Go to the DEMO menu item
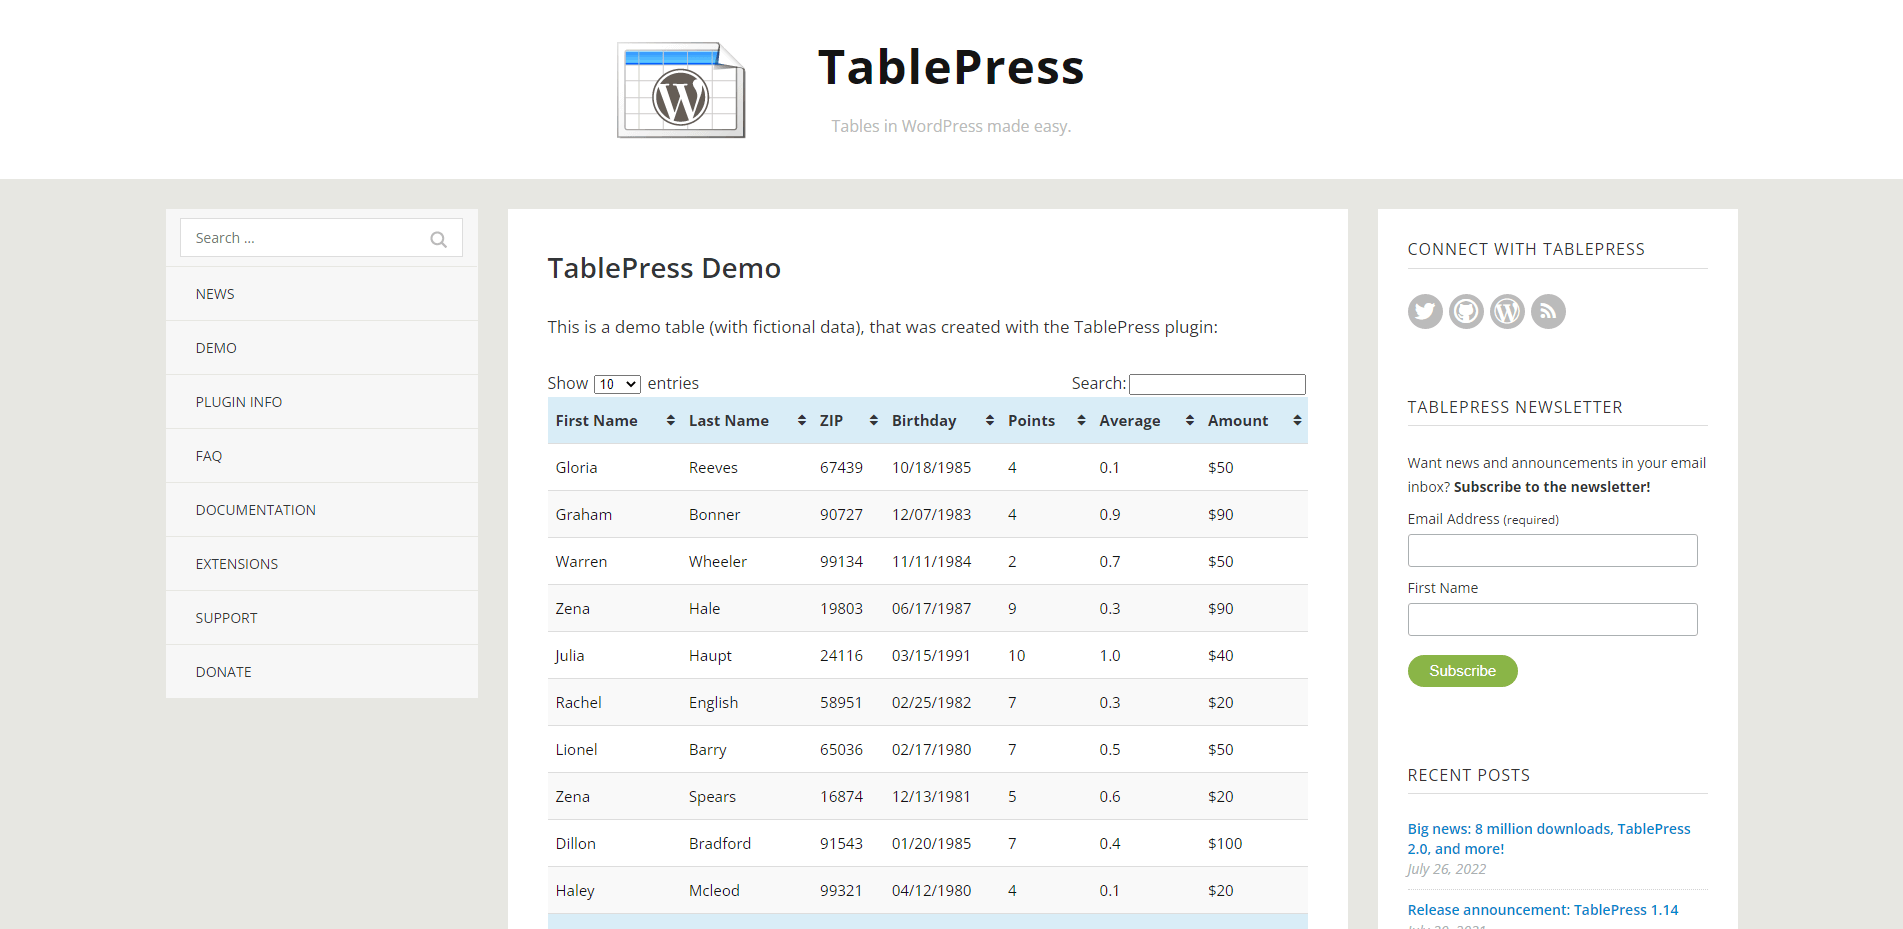Image resolution: width=1903 pixels, height=929 pixels. pyautogui.click(x=322, y=348)
